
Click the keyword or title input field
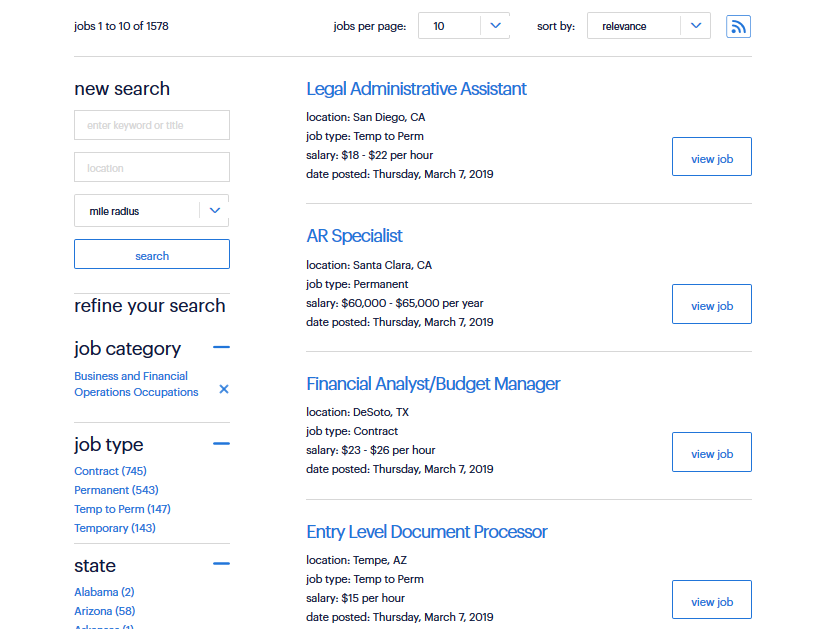[x=151, y=125]
